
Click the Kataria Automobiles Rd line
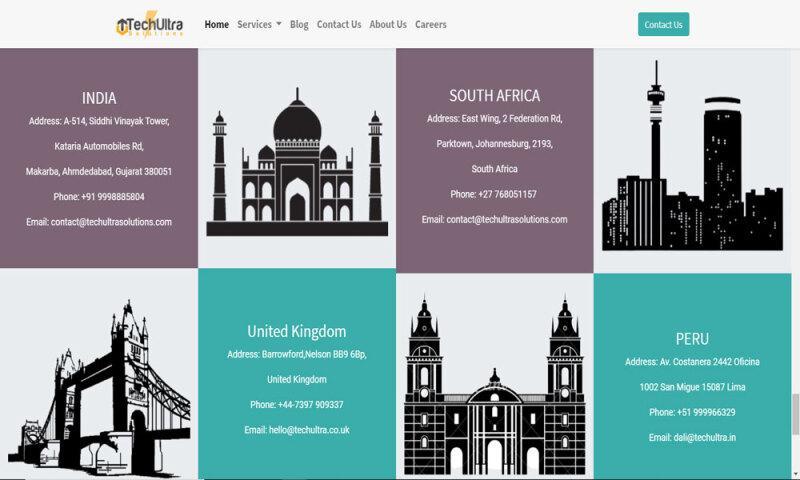click(99, 146)
